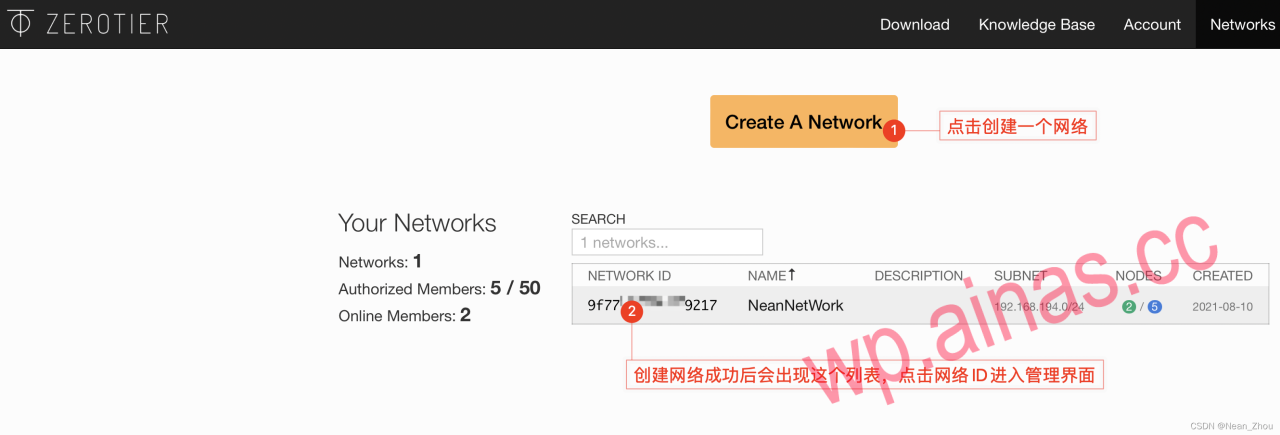The width and height of the screenshot is (1280, 435).
Task: Sort by the SUBNET column header
Action: 1020,276
